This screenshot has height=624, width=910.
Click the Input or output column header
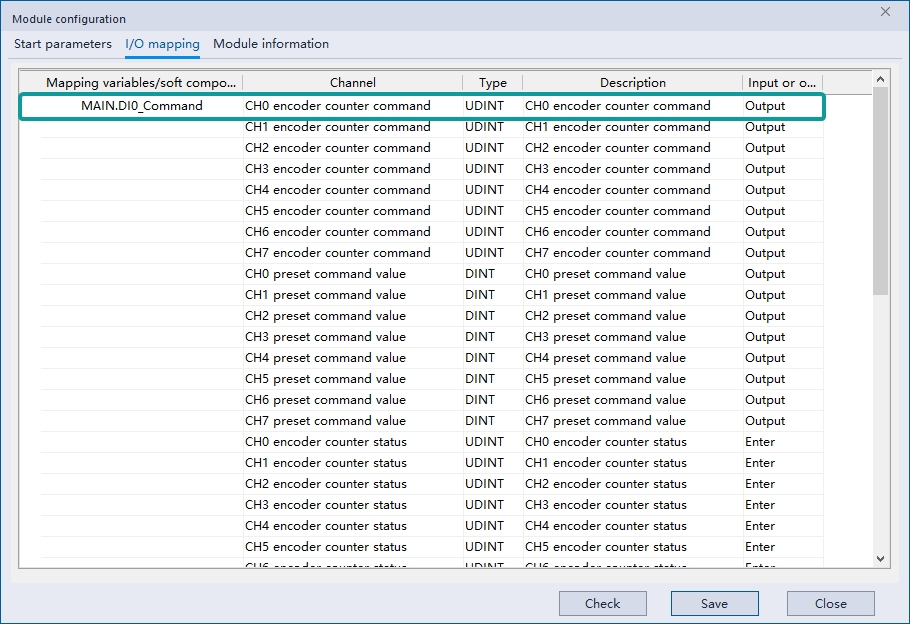point(782,83)
